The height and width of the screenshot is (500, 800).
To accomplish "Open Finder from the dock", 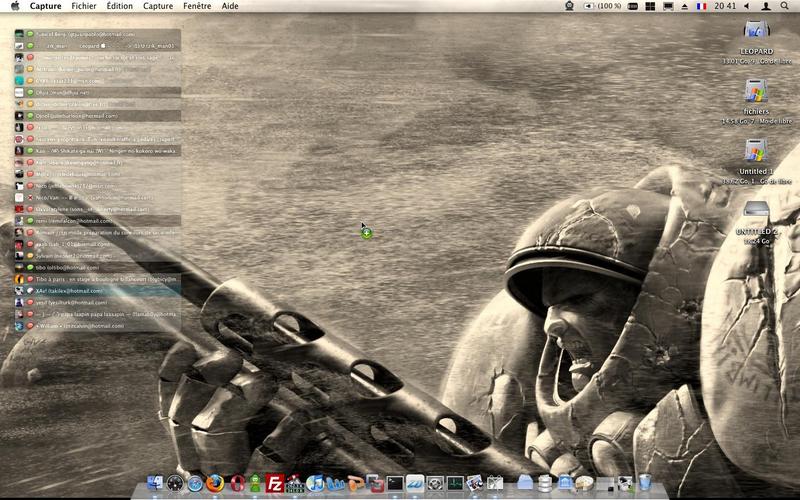I will click(155, 484).
